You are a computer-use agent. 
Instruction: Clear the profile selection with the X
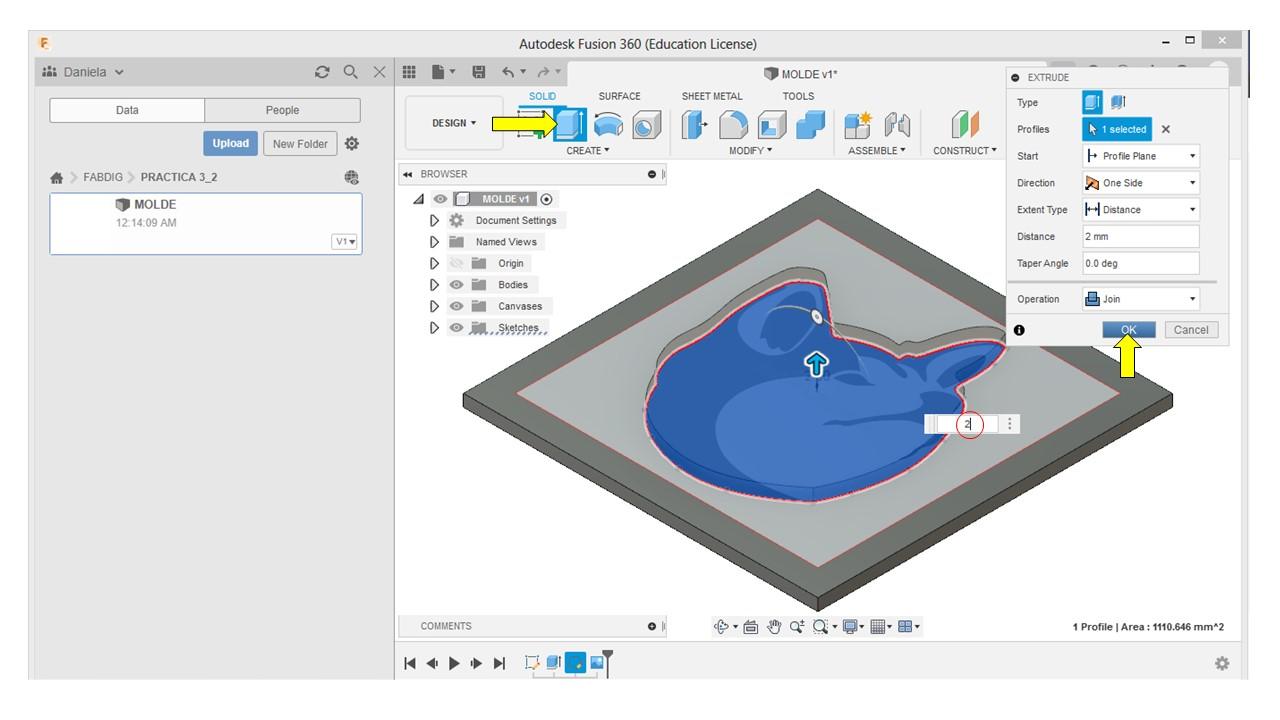point(1166,129)
